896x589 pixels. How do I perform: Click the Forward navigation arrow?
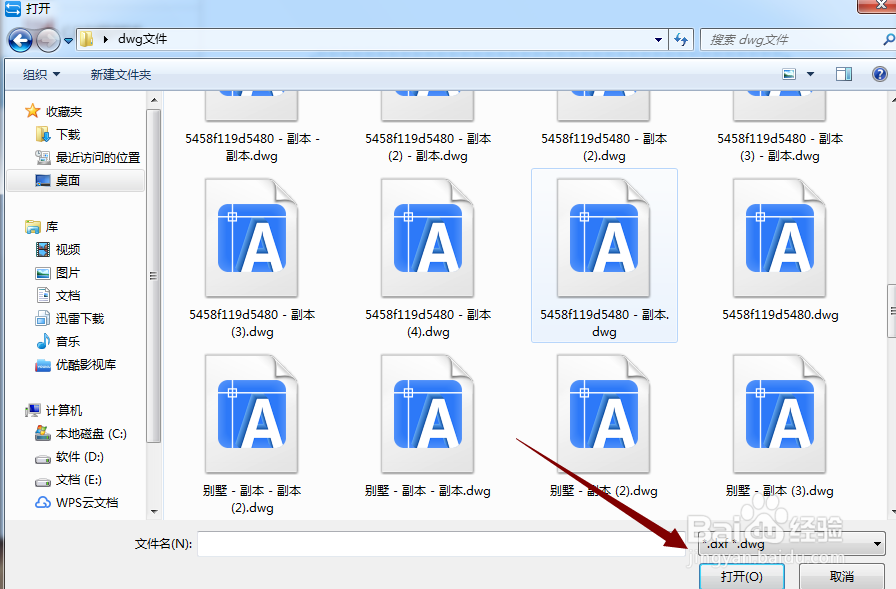[x=49, y=40]
